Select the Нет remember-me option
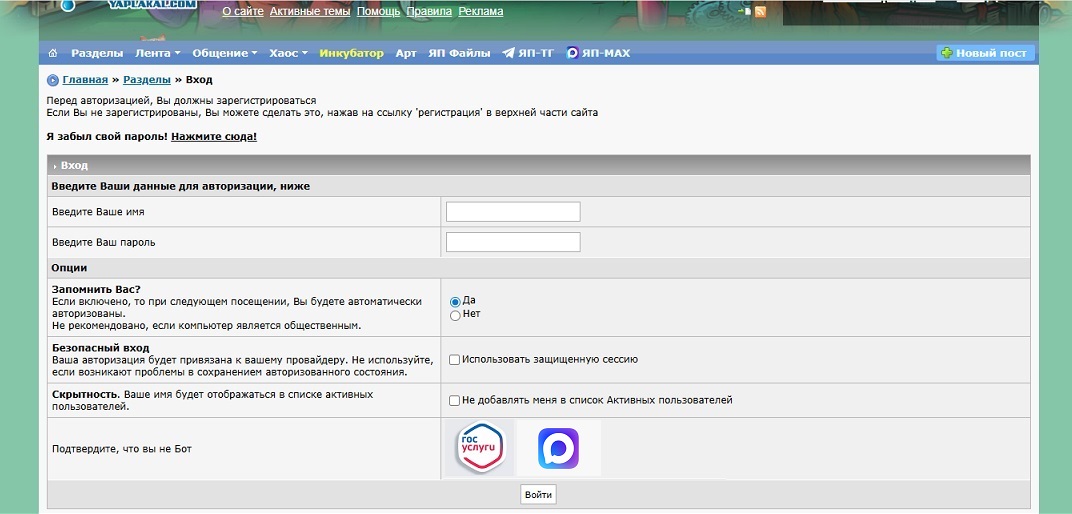The image size is (1072, 514). click(455, 315)
